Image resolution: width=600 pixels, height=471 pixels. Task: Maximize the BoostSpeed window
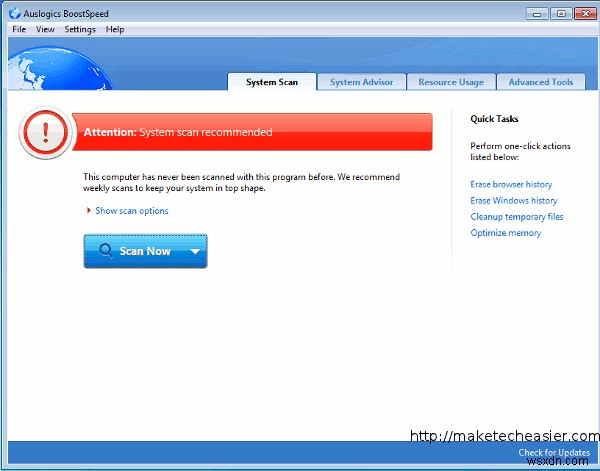point(561,14)
